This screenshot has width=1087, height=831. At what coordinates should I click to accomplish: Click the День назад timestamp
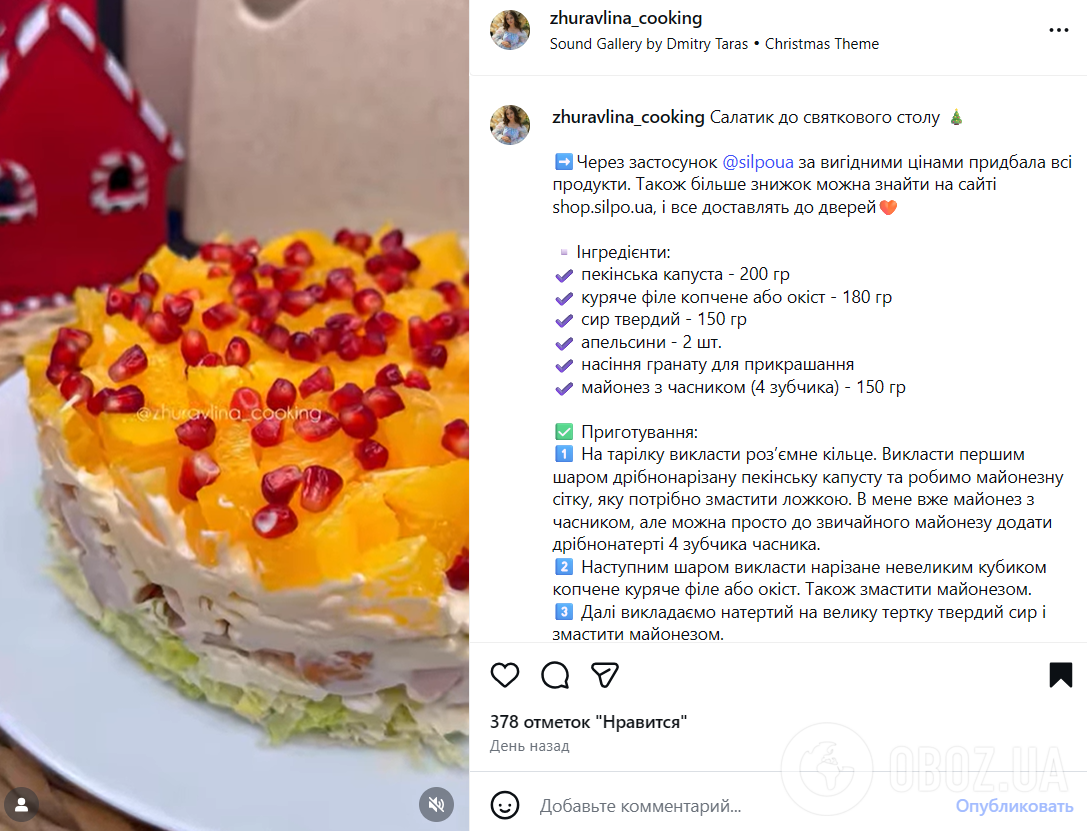coord(530,746)
